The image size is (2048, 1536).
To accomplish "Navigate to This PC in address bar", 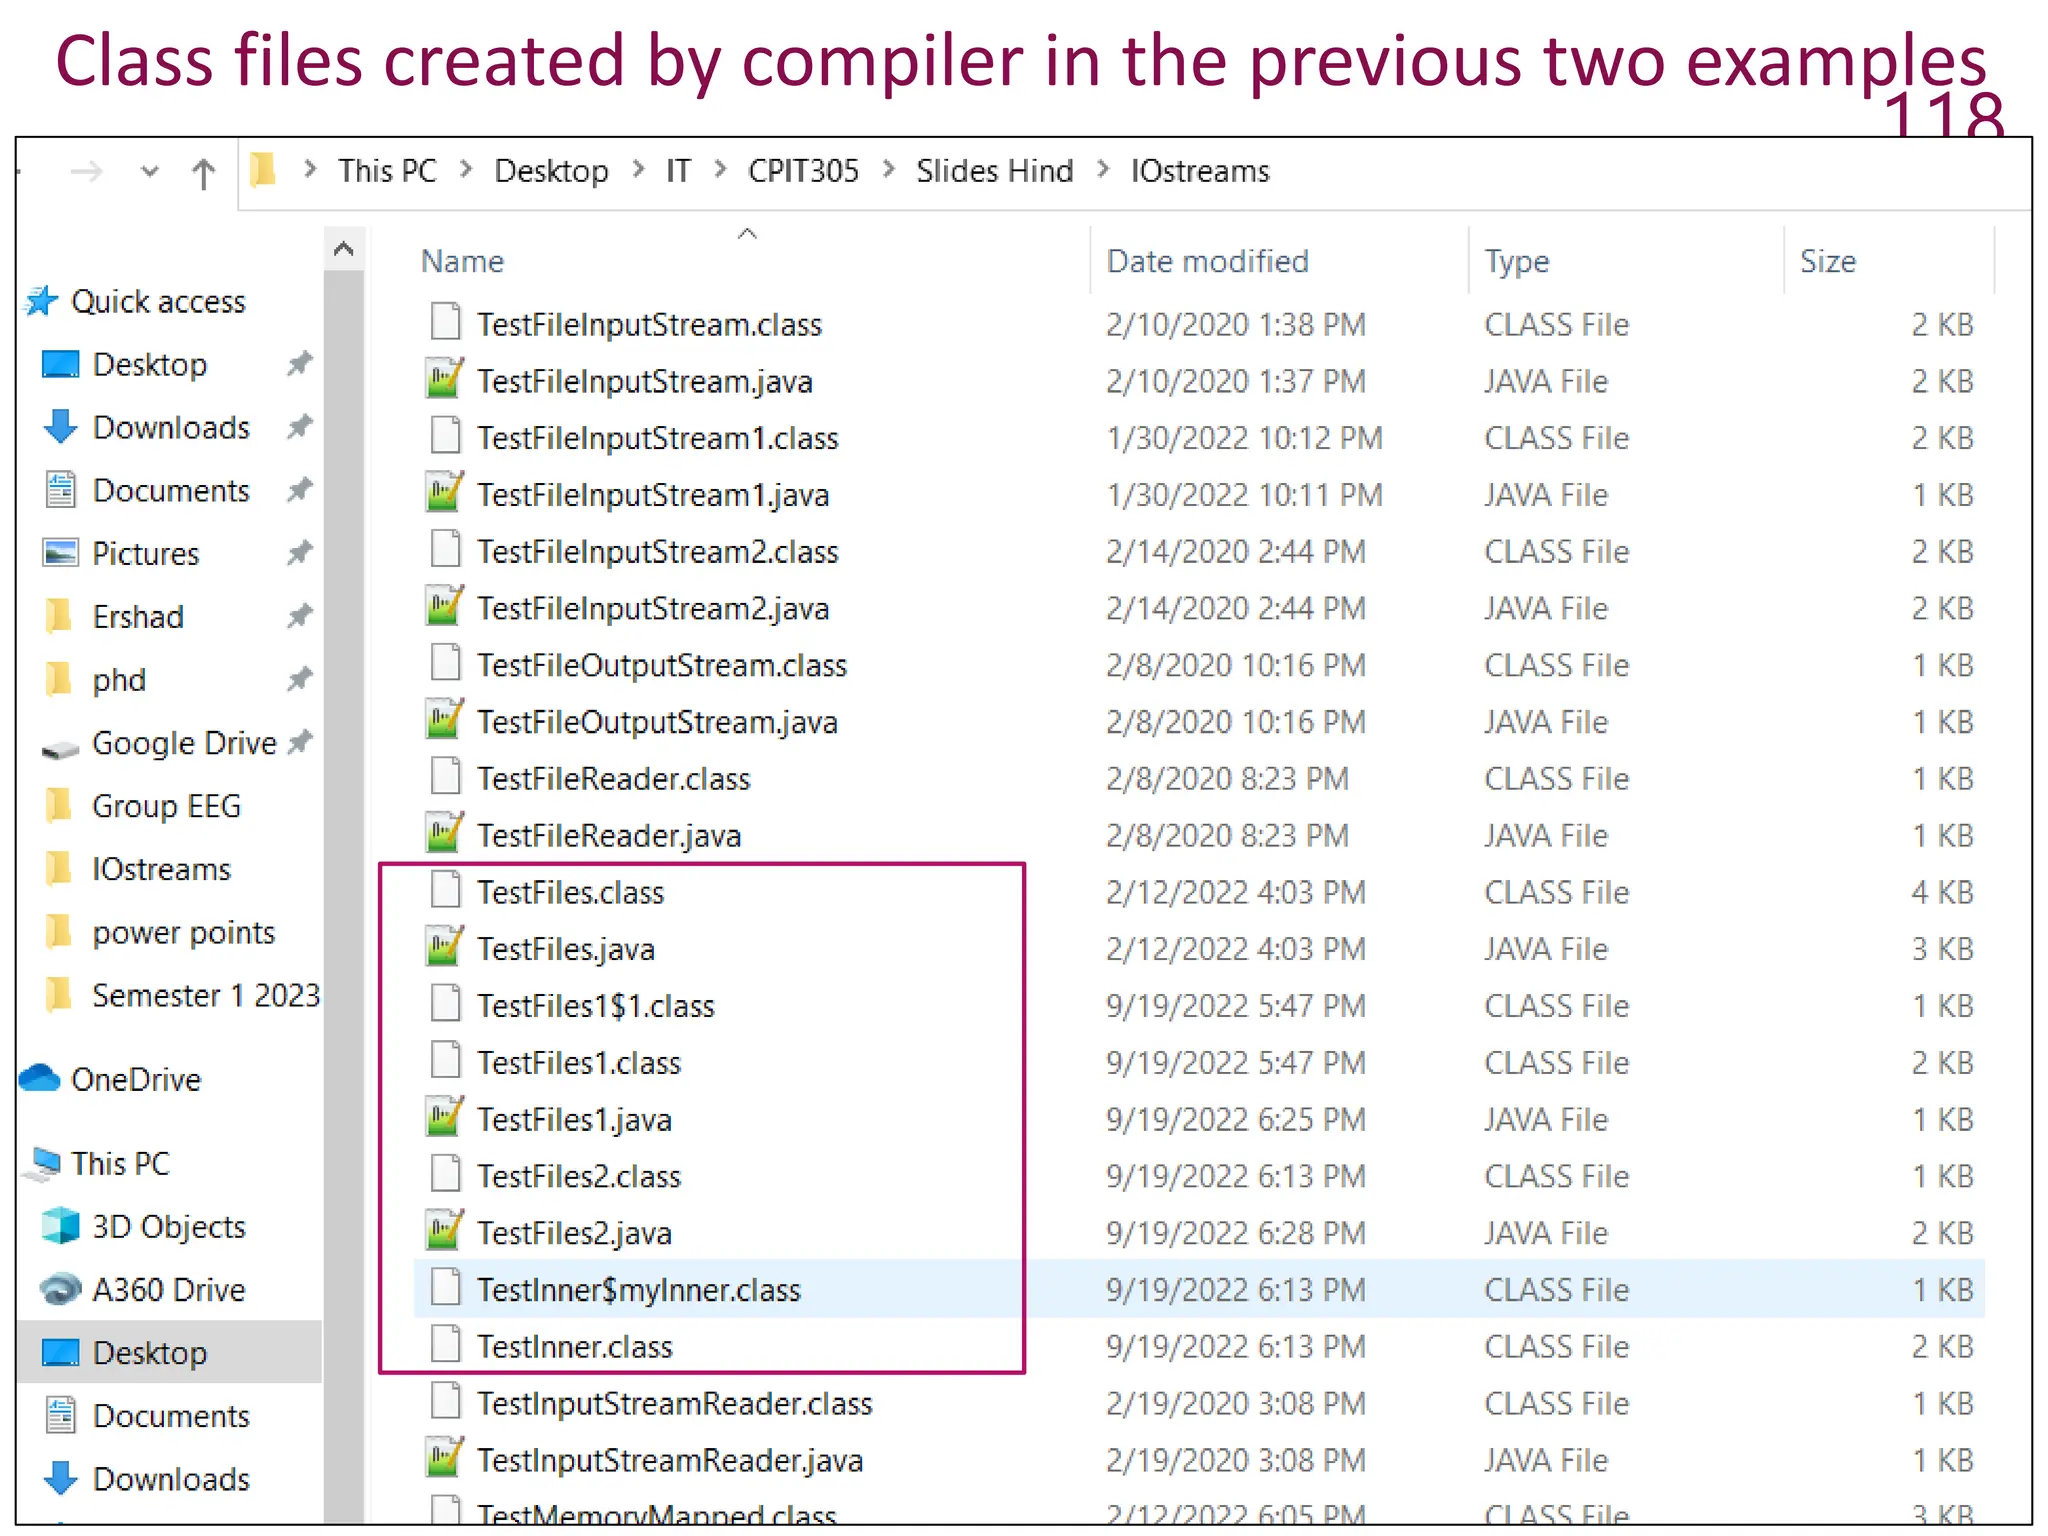I will click(x=387, y=171).
